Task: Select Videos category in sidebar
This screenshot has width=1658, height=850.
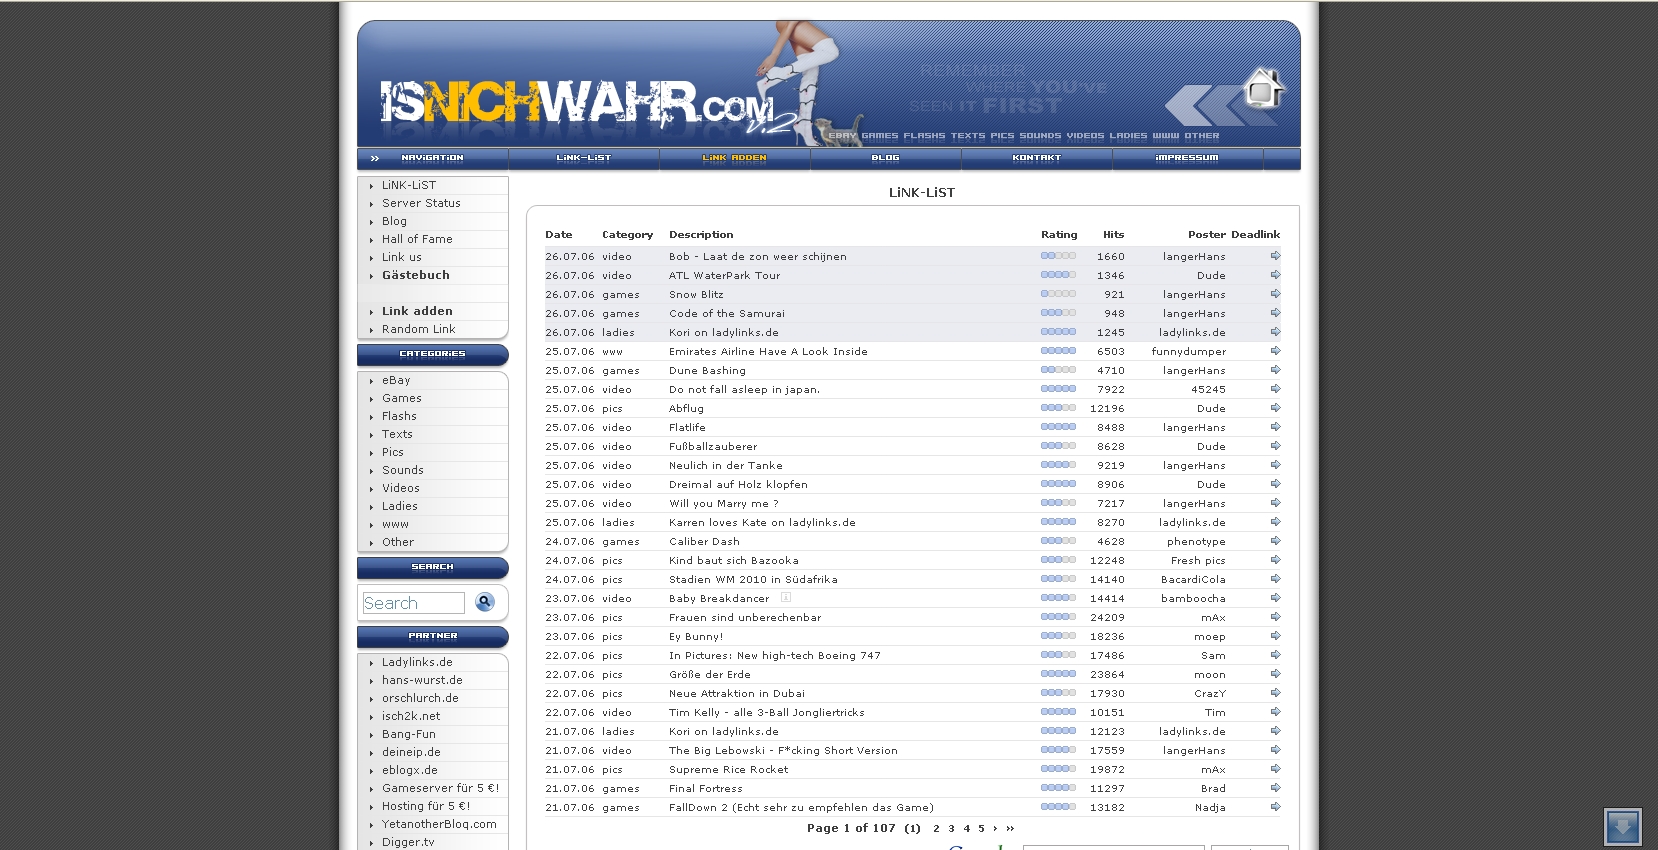Action: (400, 488)
